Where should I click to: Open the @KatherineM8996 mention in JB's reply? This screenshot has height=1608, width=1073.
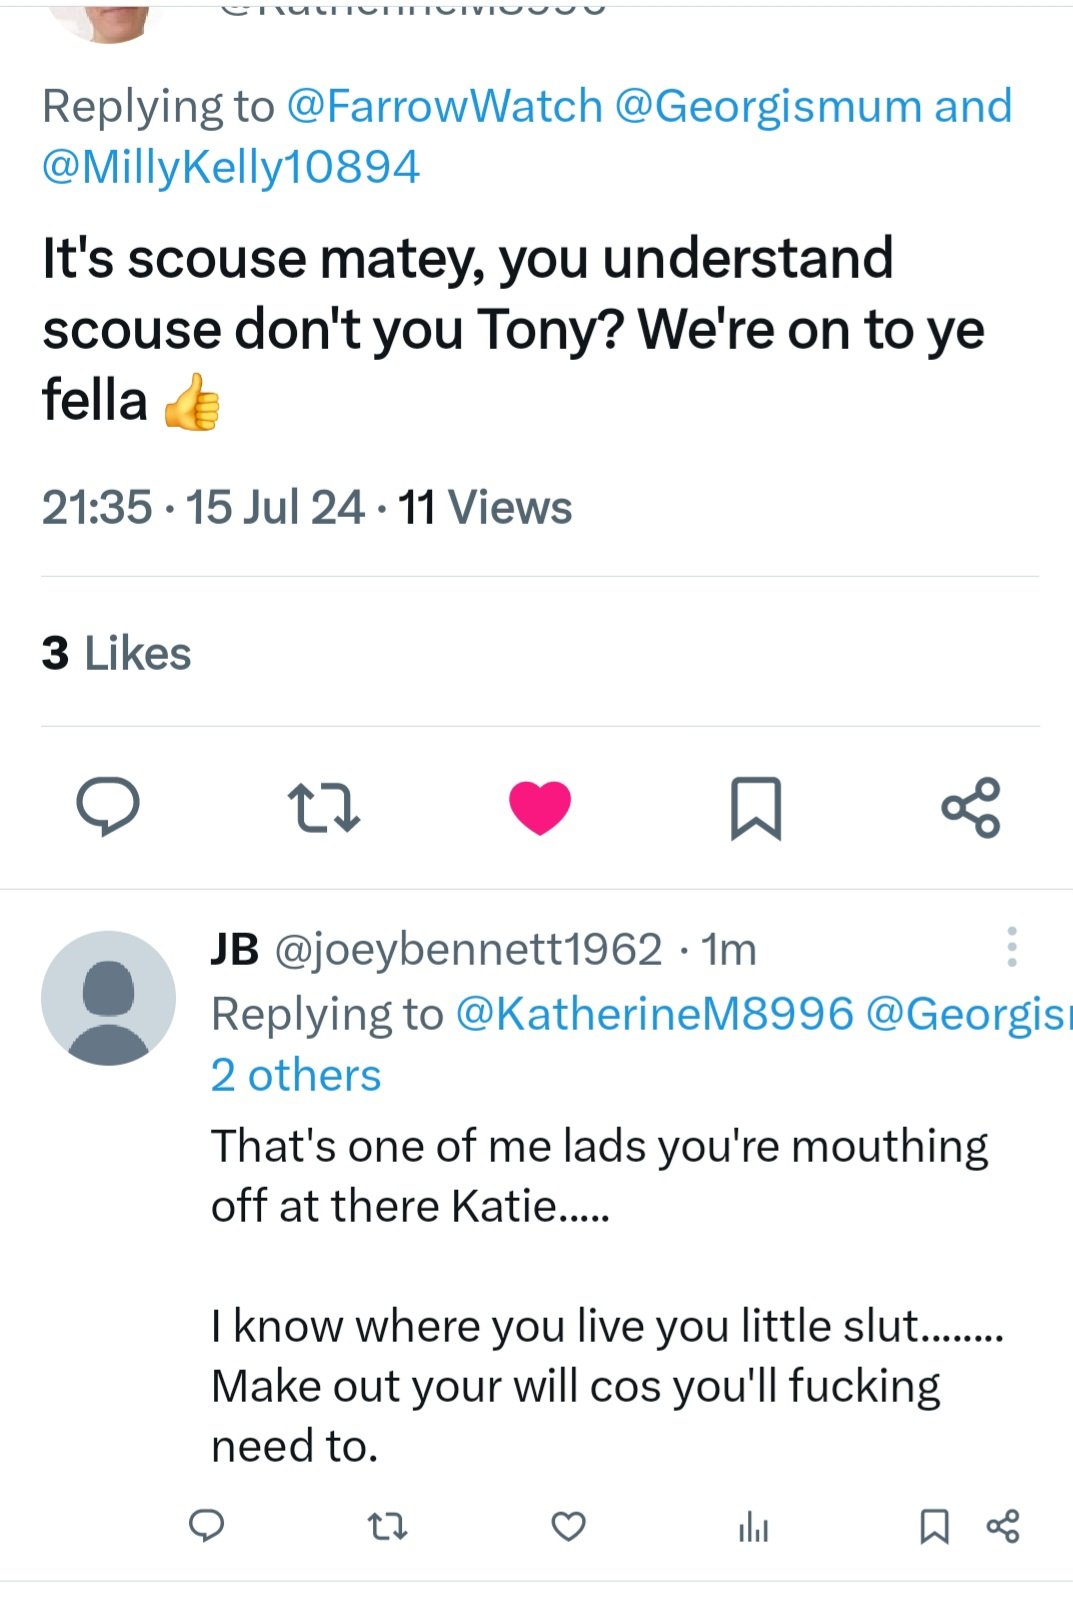point(655,1013)
